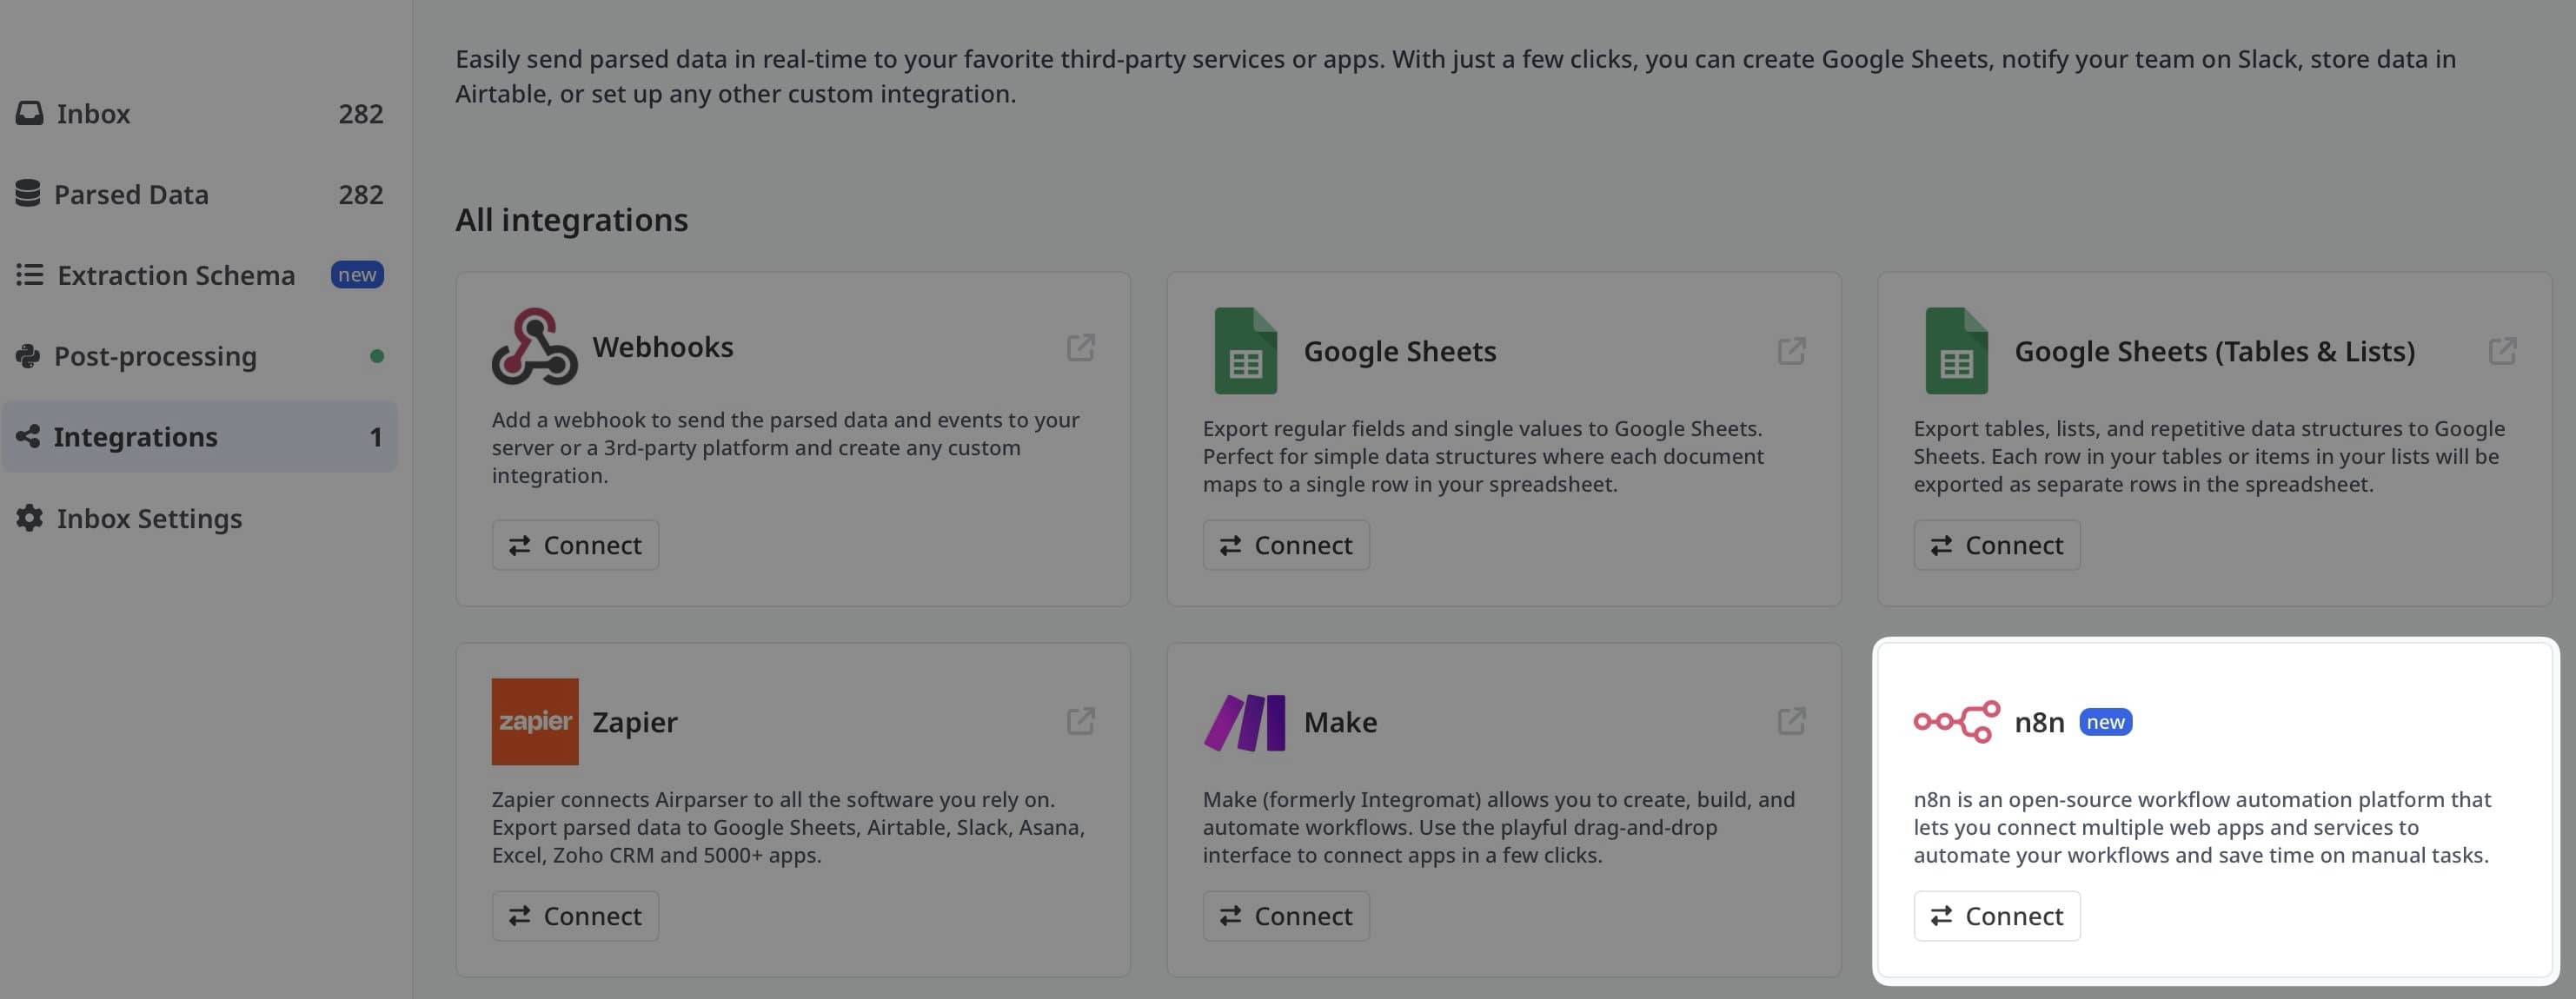
Task: Open the Webhooks external link
Action: [1082, 348]
